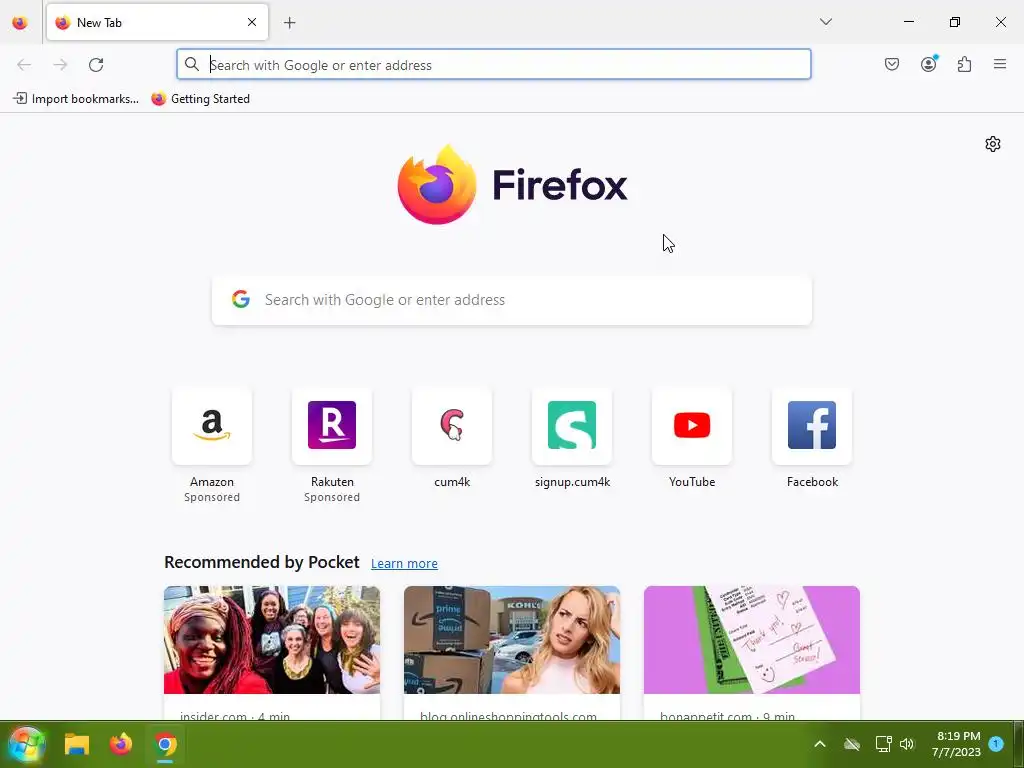Image resolution: width=1024 pixels, height=768 pixels.
Task: Open Firefox account menu
Action: point(929,64)
